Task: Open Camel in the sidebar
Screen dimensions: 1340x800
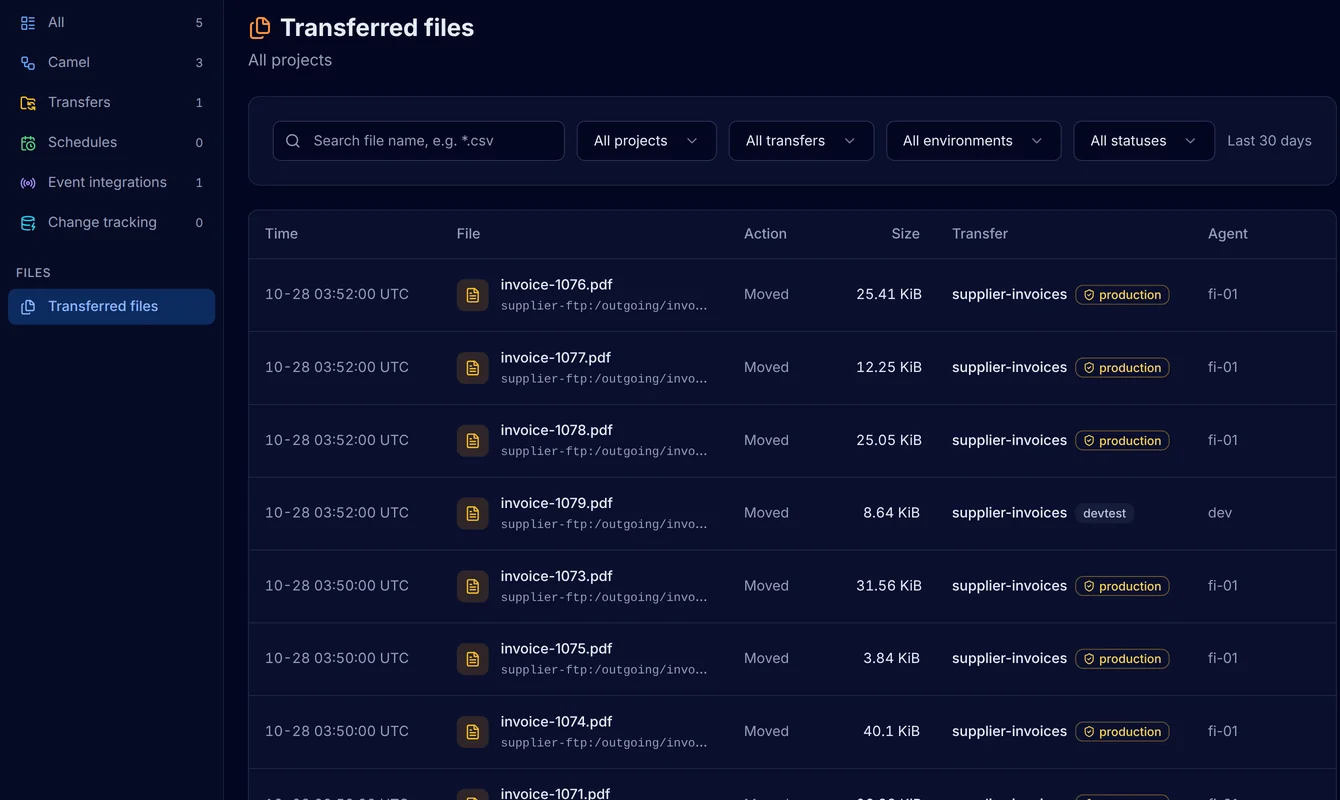Action: point(111,62)
